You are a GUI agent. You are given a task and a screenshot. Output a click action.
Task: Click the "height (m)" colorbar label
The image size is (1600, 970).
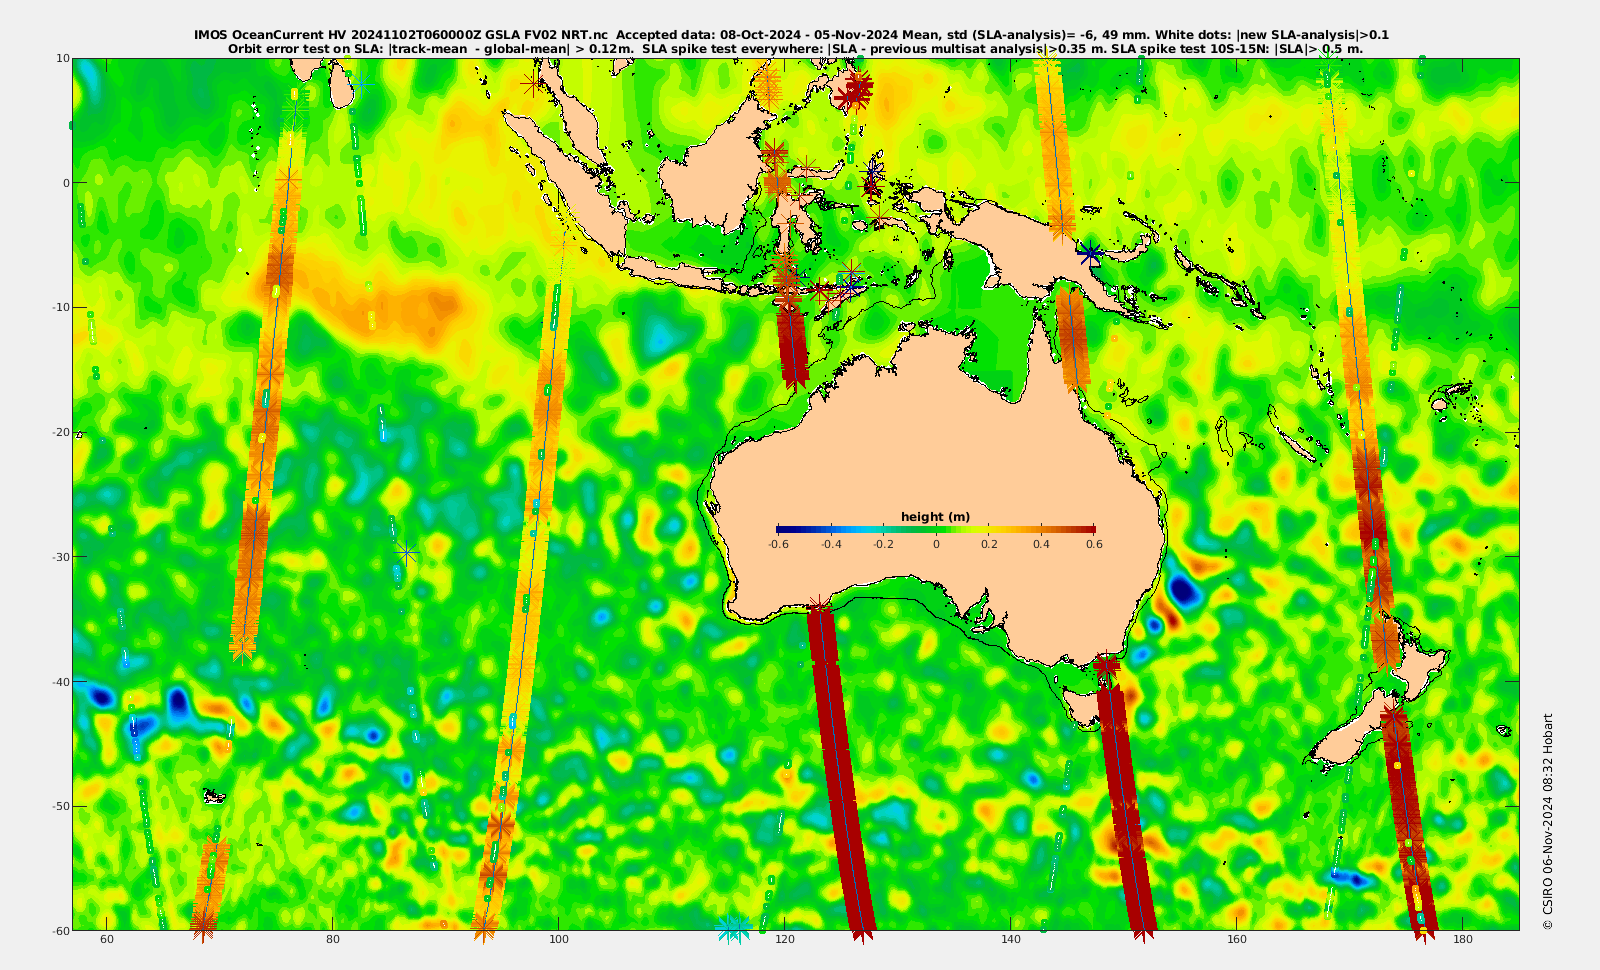[935, 517]
